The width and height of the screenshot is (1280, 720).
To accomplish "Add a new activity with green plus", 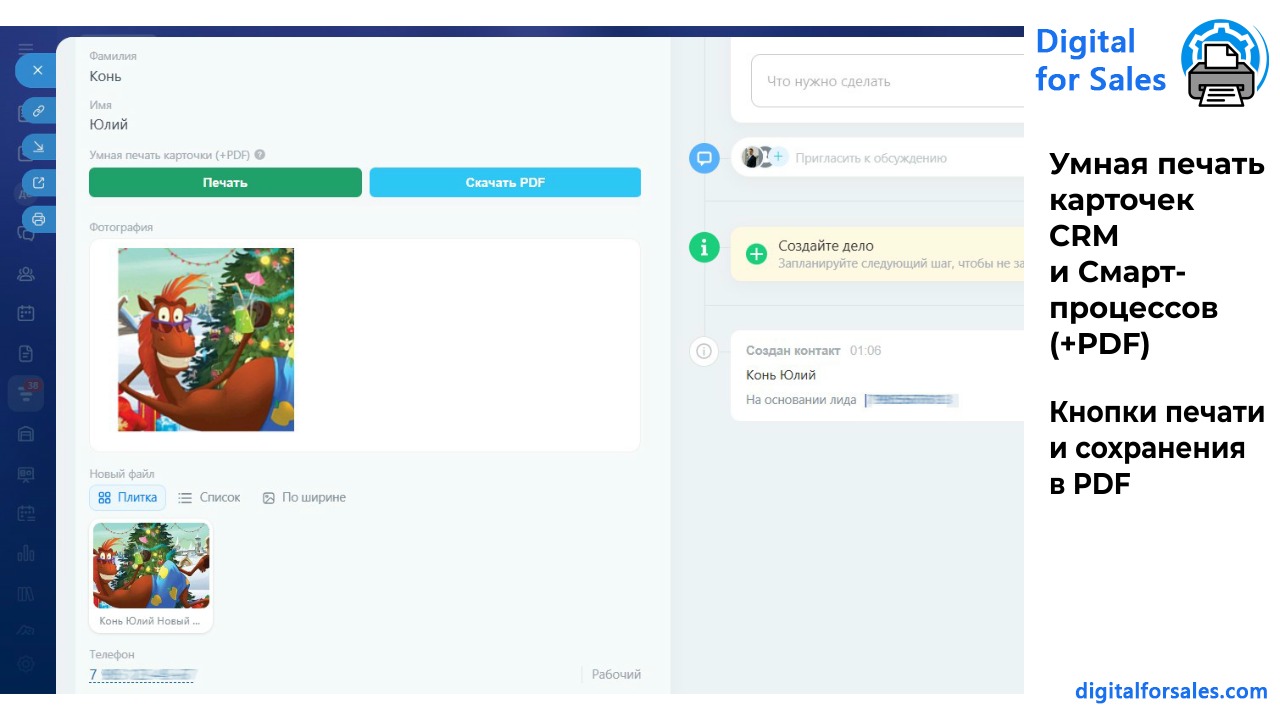I will (x=757, y=254).
